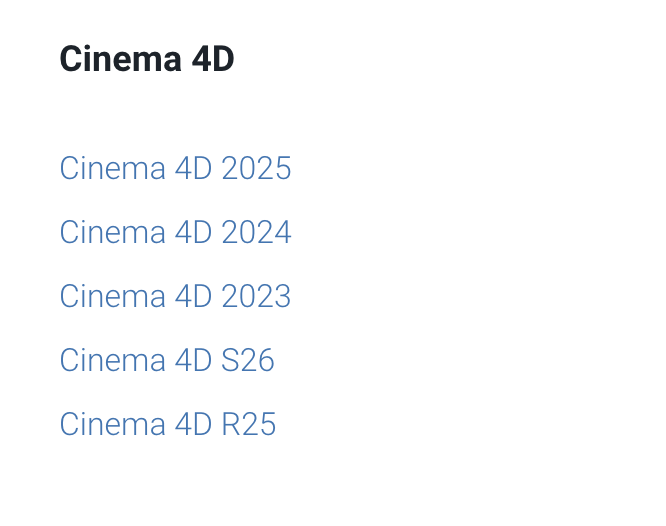Click the word 'Cinema' in the heading
666x526 pixels.
(121, 59)
